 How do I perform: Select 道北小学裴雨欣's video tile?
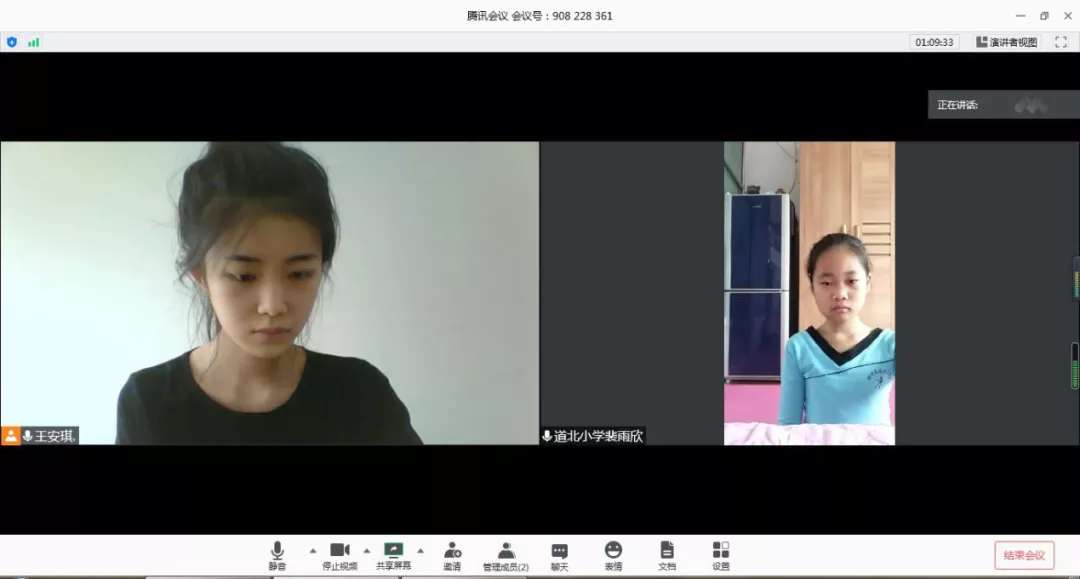[809, 292]
